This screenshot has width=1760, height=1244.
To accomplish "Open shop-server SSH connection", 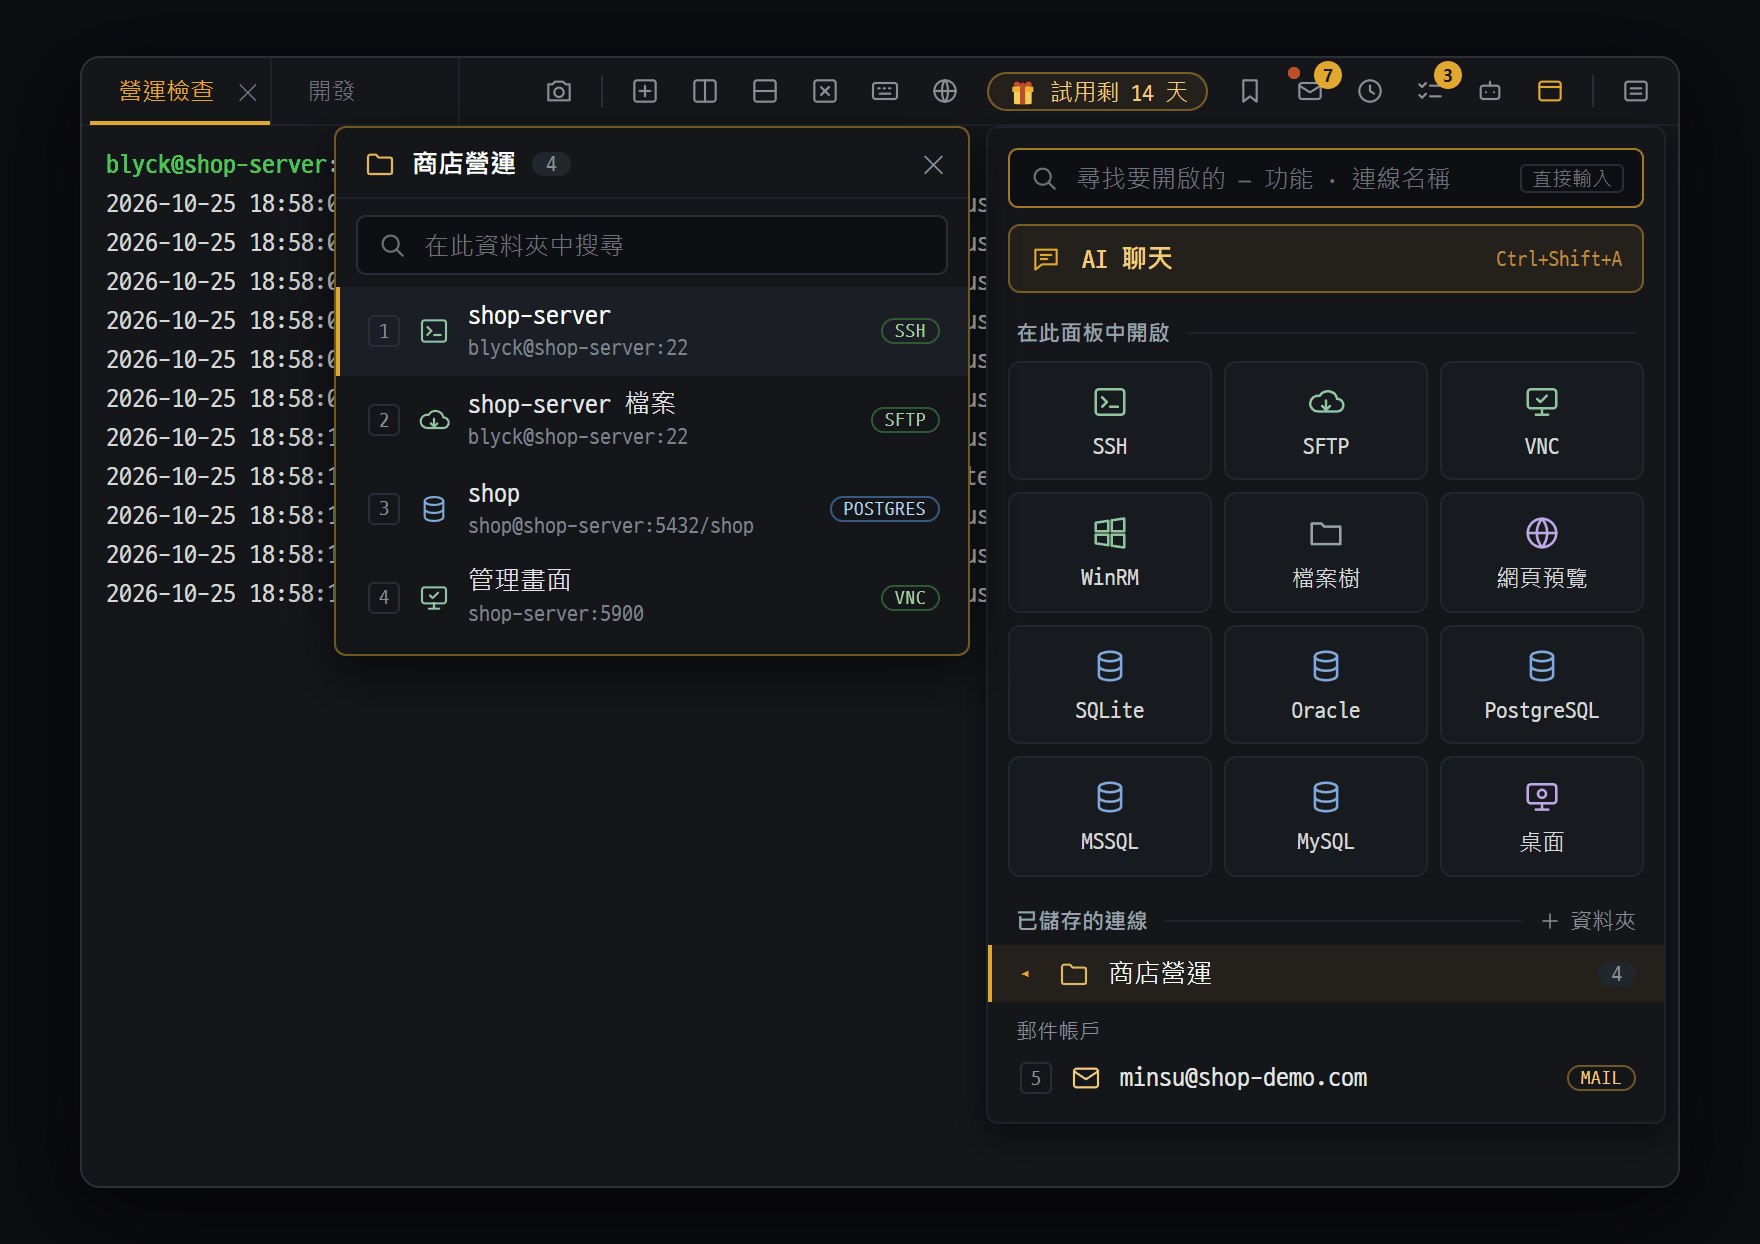I will tap(652, 331).
